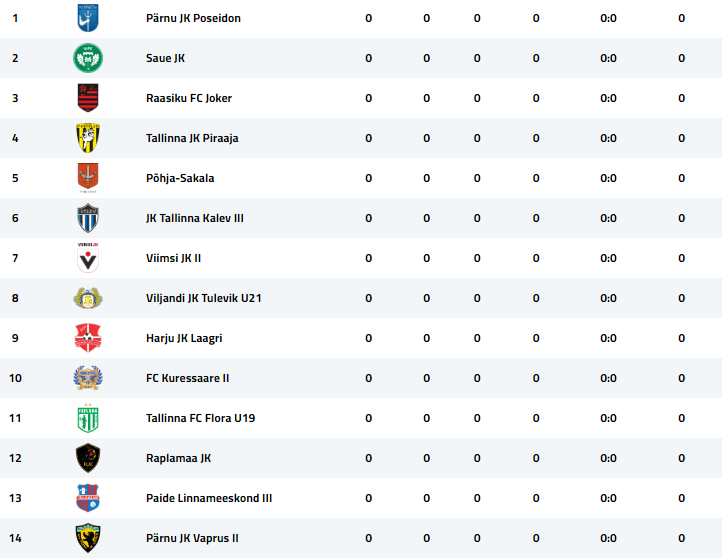This screenshot has height=560, width=722.
Task: Click JK Tallinna Kalev III striped crest
Action: tap(88, 218)
